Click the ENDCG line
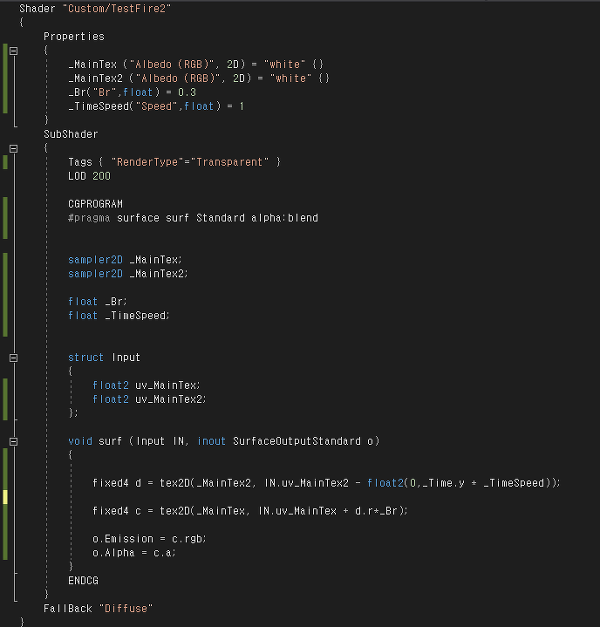This screenshot has height=627, width=600. (x=83, y=581)
